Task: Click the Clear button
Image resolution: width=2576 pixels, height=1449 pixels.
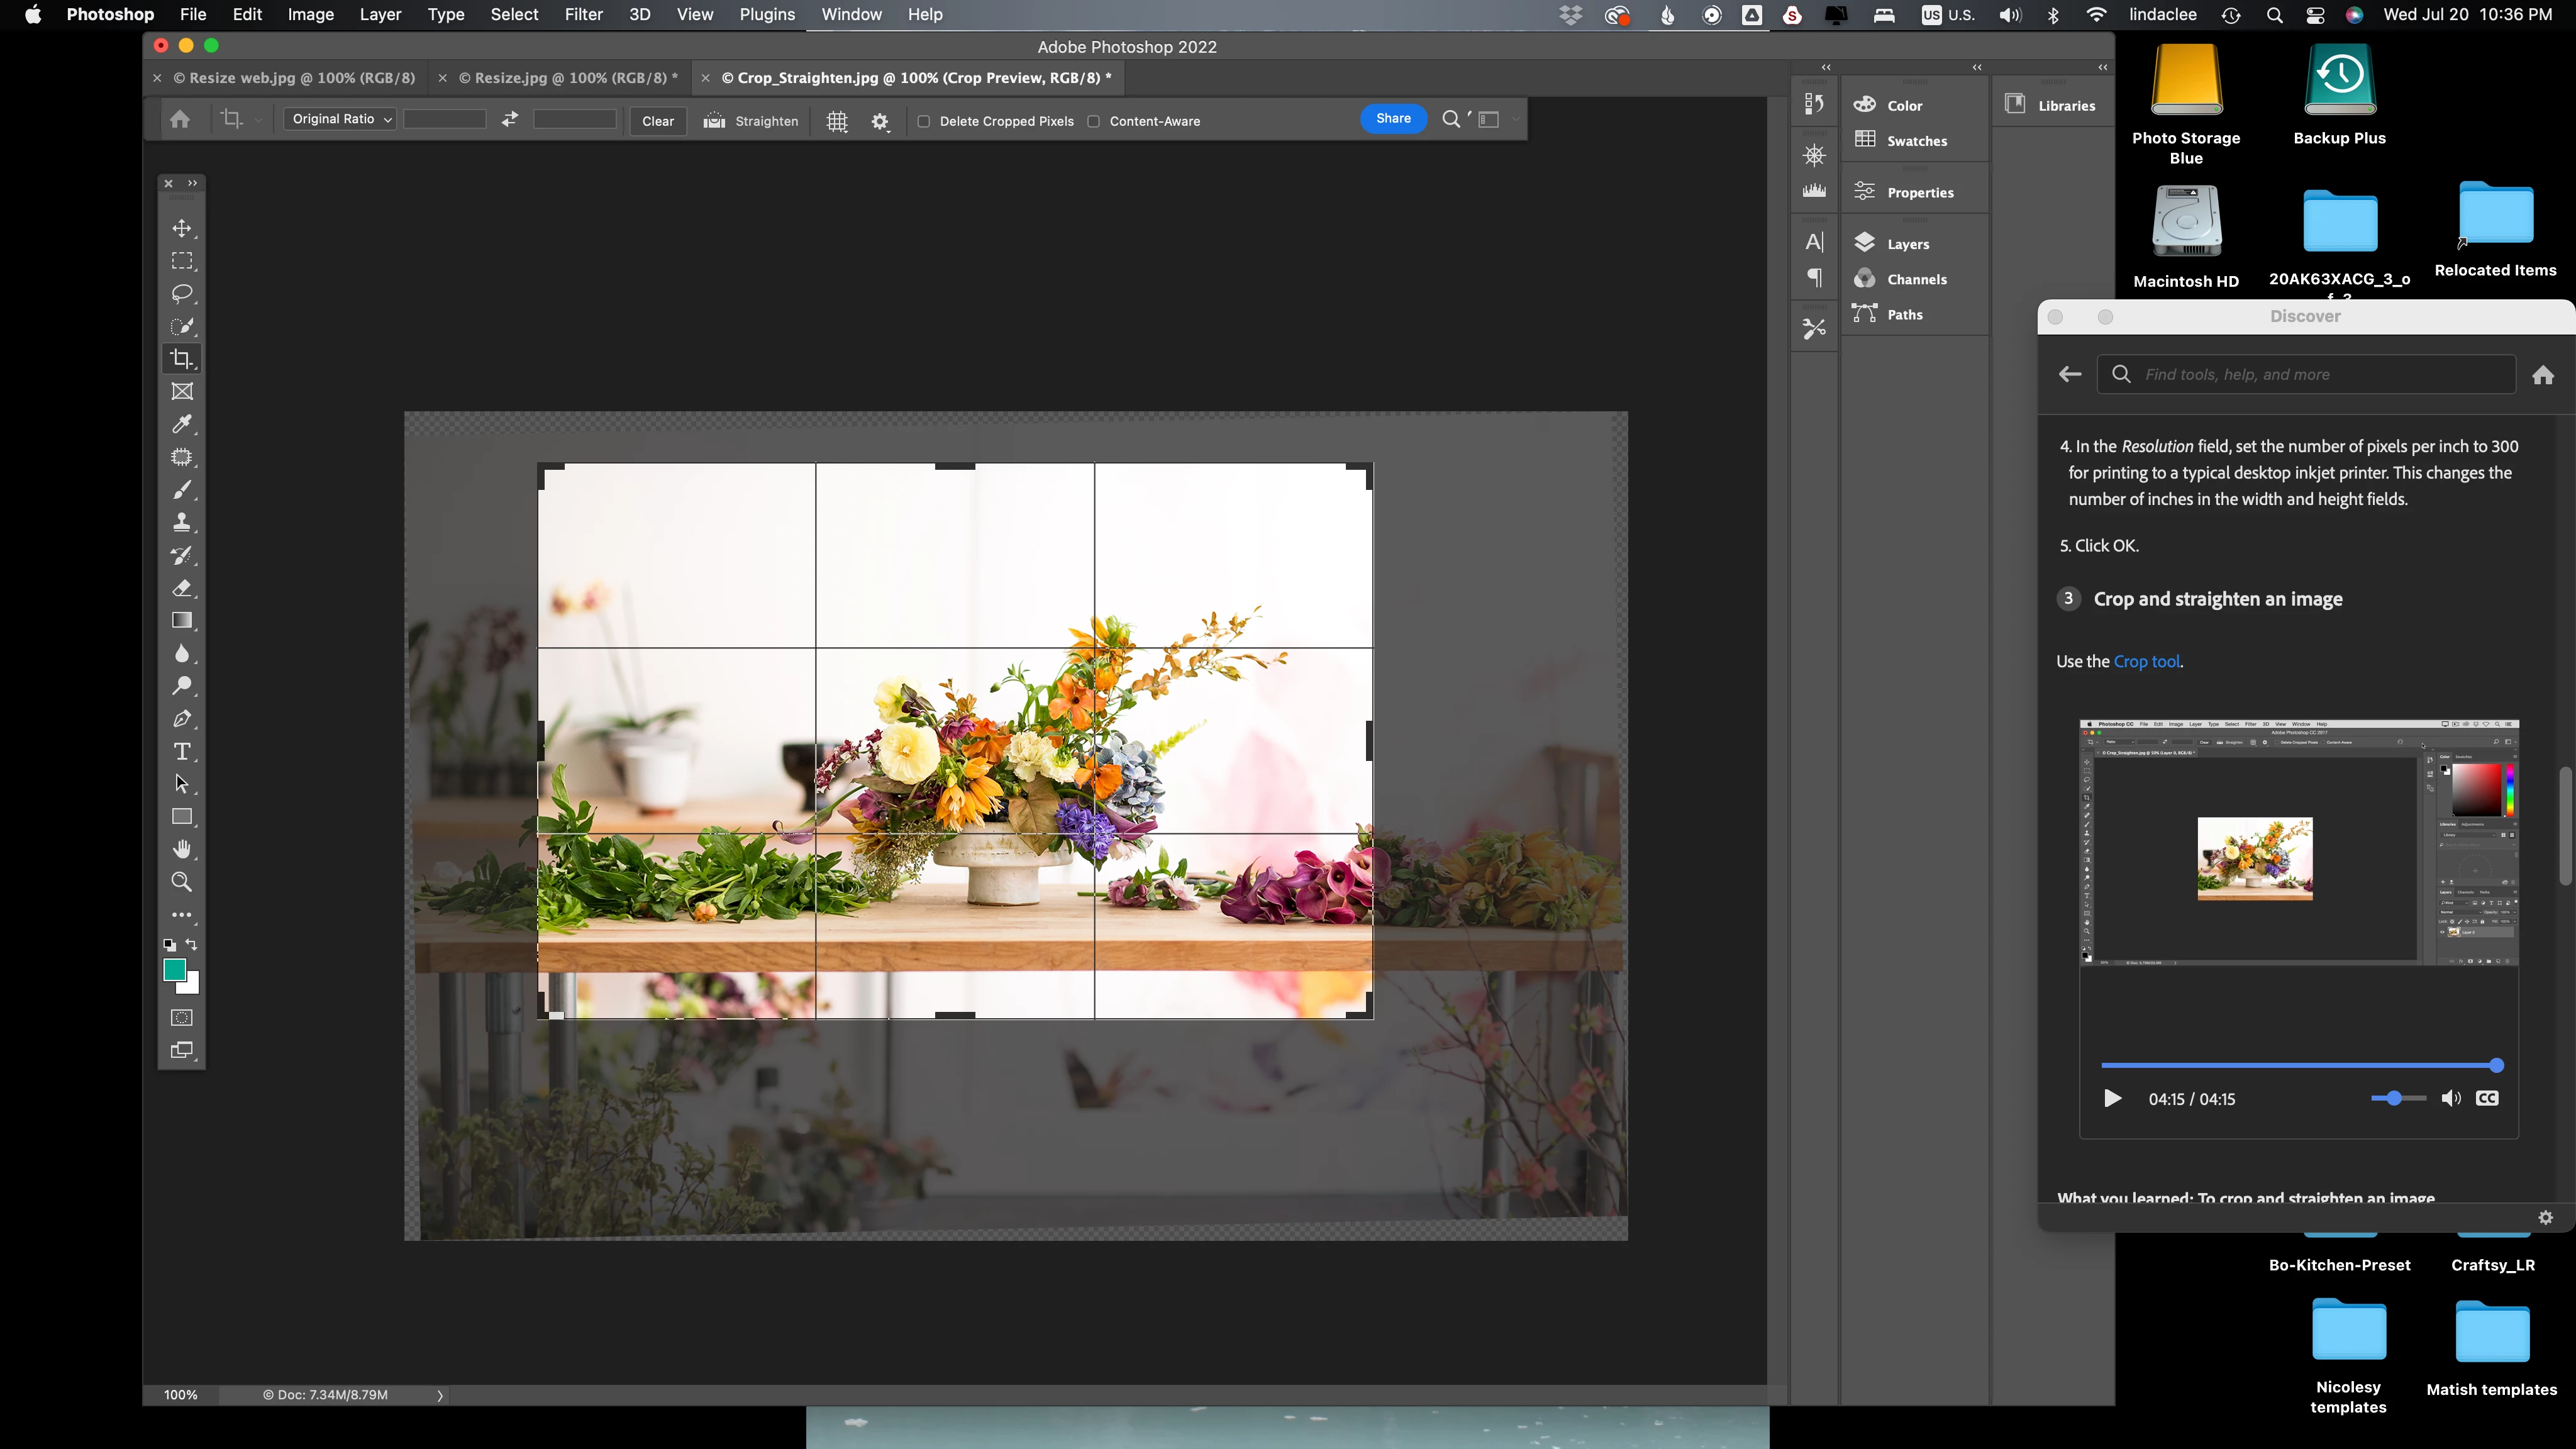Action: click(x=657, y=121)
